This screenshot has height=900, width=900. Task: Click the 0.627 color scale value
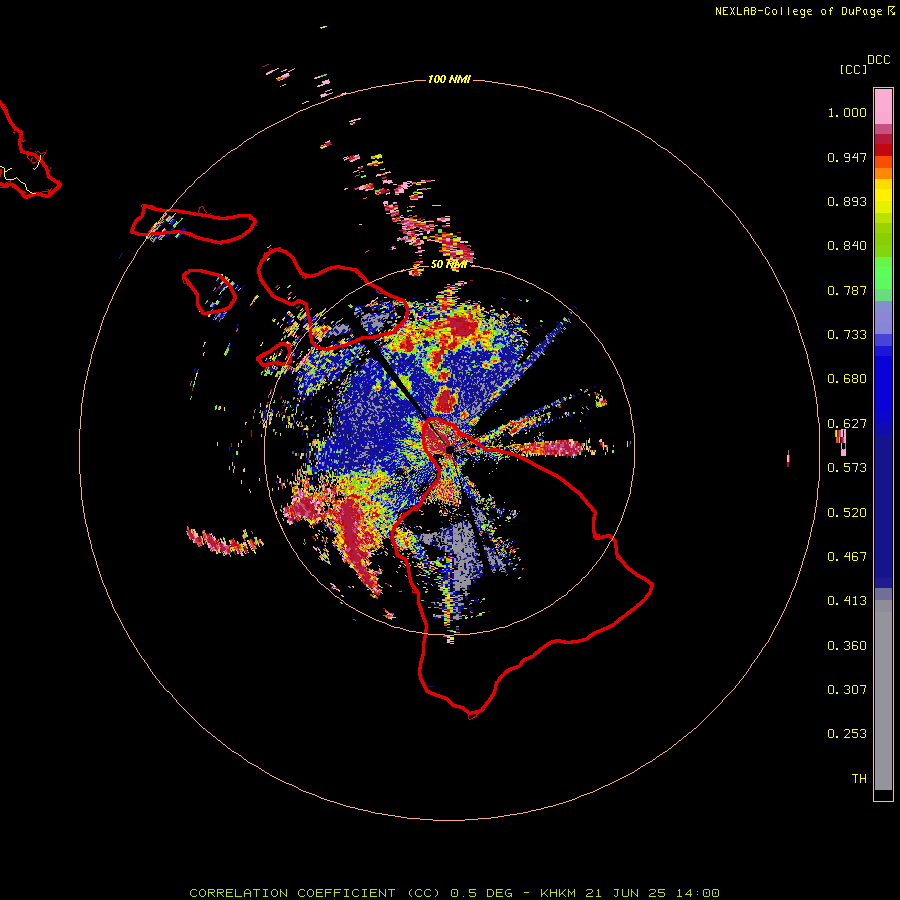pos(847,424)
